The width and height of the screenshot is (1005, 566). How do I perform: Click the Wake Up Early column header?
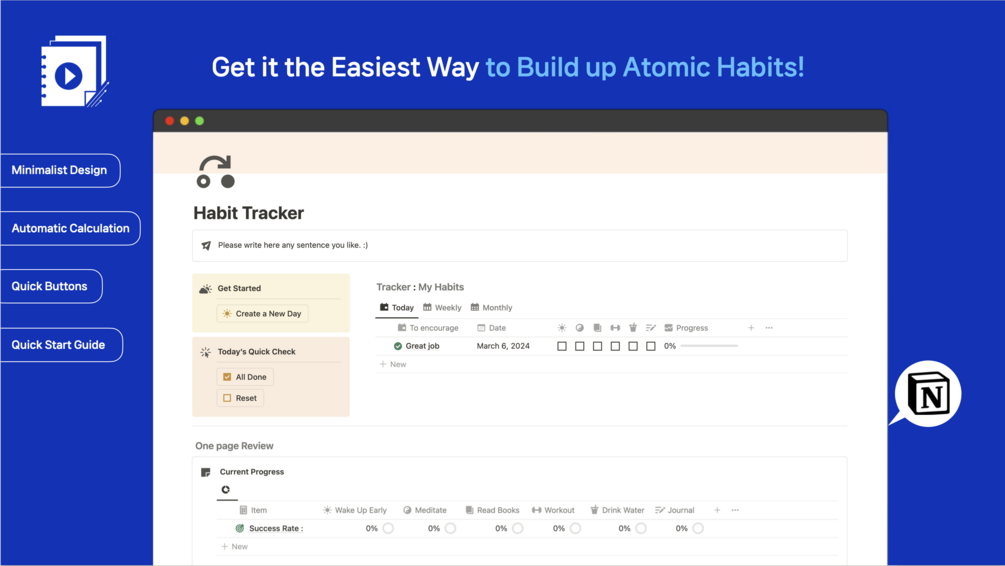coord(354,510)
